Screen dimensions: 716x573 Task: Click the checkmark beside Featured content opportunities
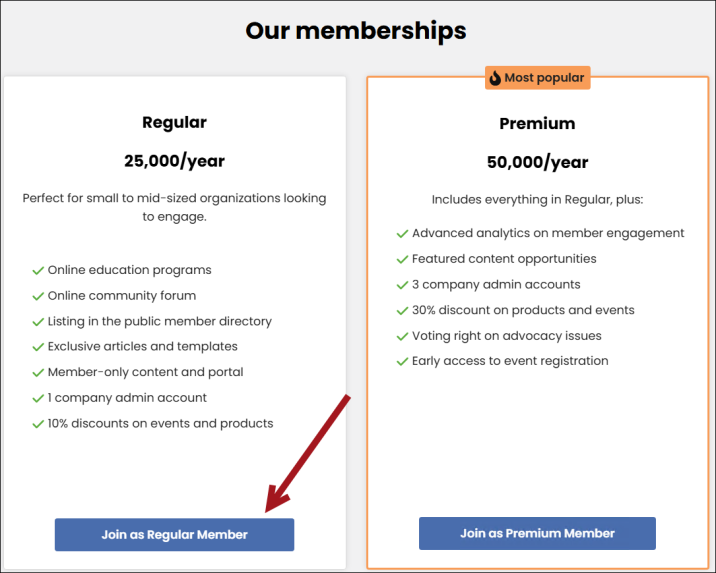[x=402, y=259]
